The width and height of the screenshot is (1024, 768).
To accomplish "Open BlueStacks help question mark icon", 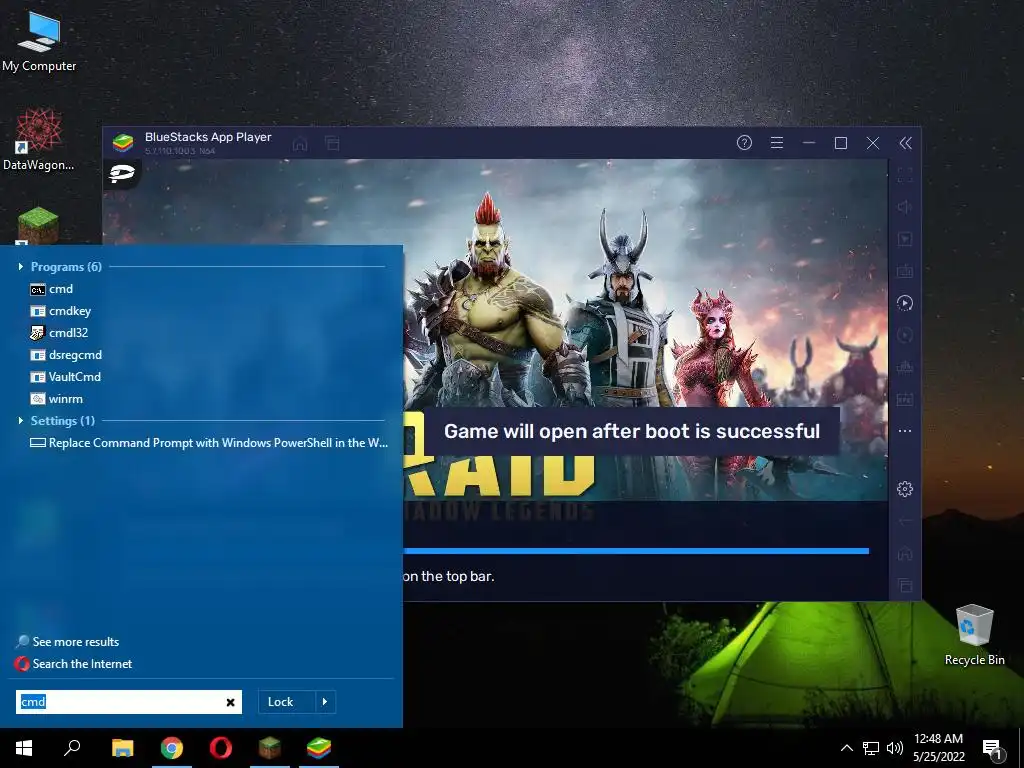I will tap(744, 143).
